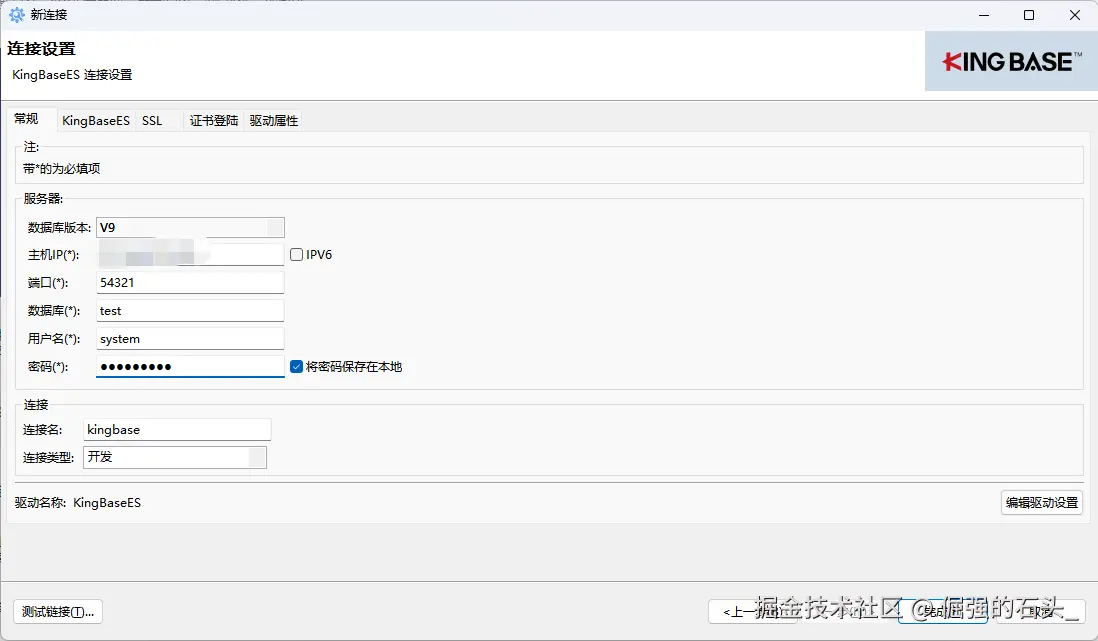The image size is (1098, 641).
Task: Click the 带*的为必填项 note text
Action: [62, 168]
